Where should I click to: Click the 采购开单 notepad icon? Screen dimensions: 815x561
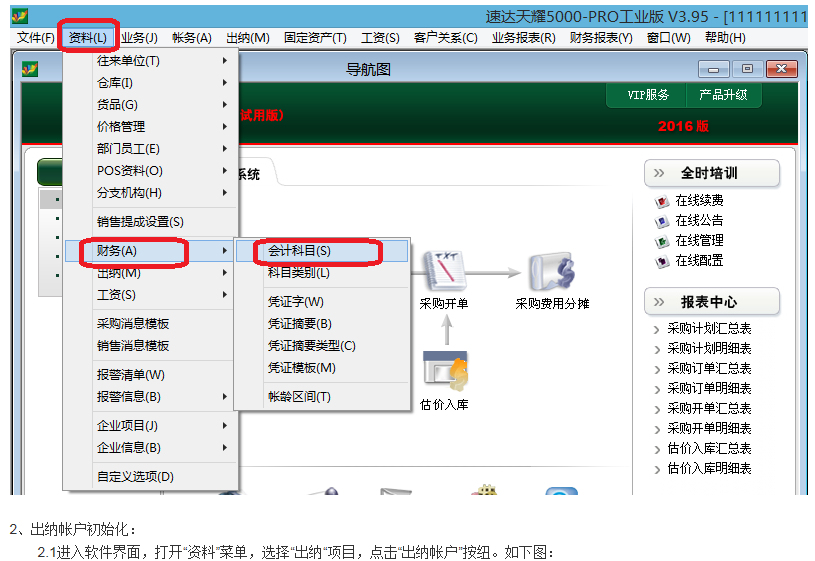445,270
